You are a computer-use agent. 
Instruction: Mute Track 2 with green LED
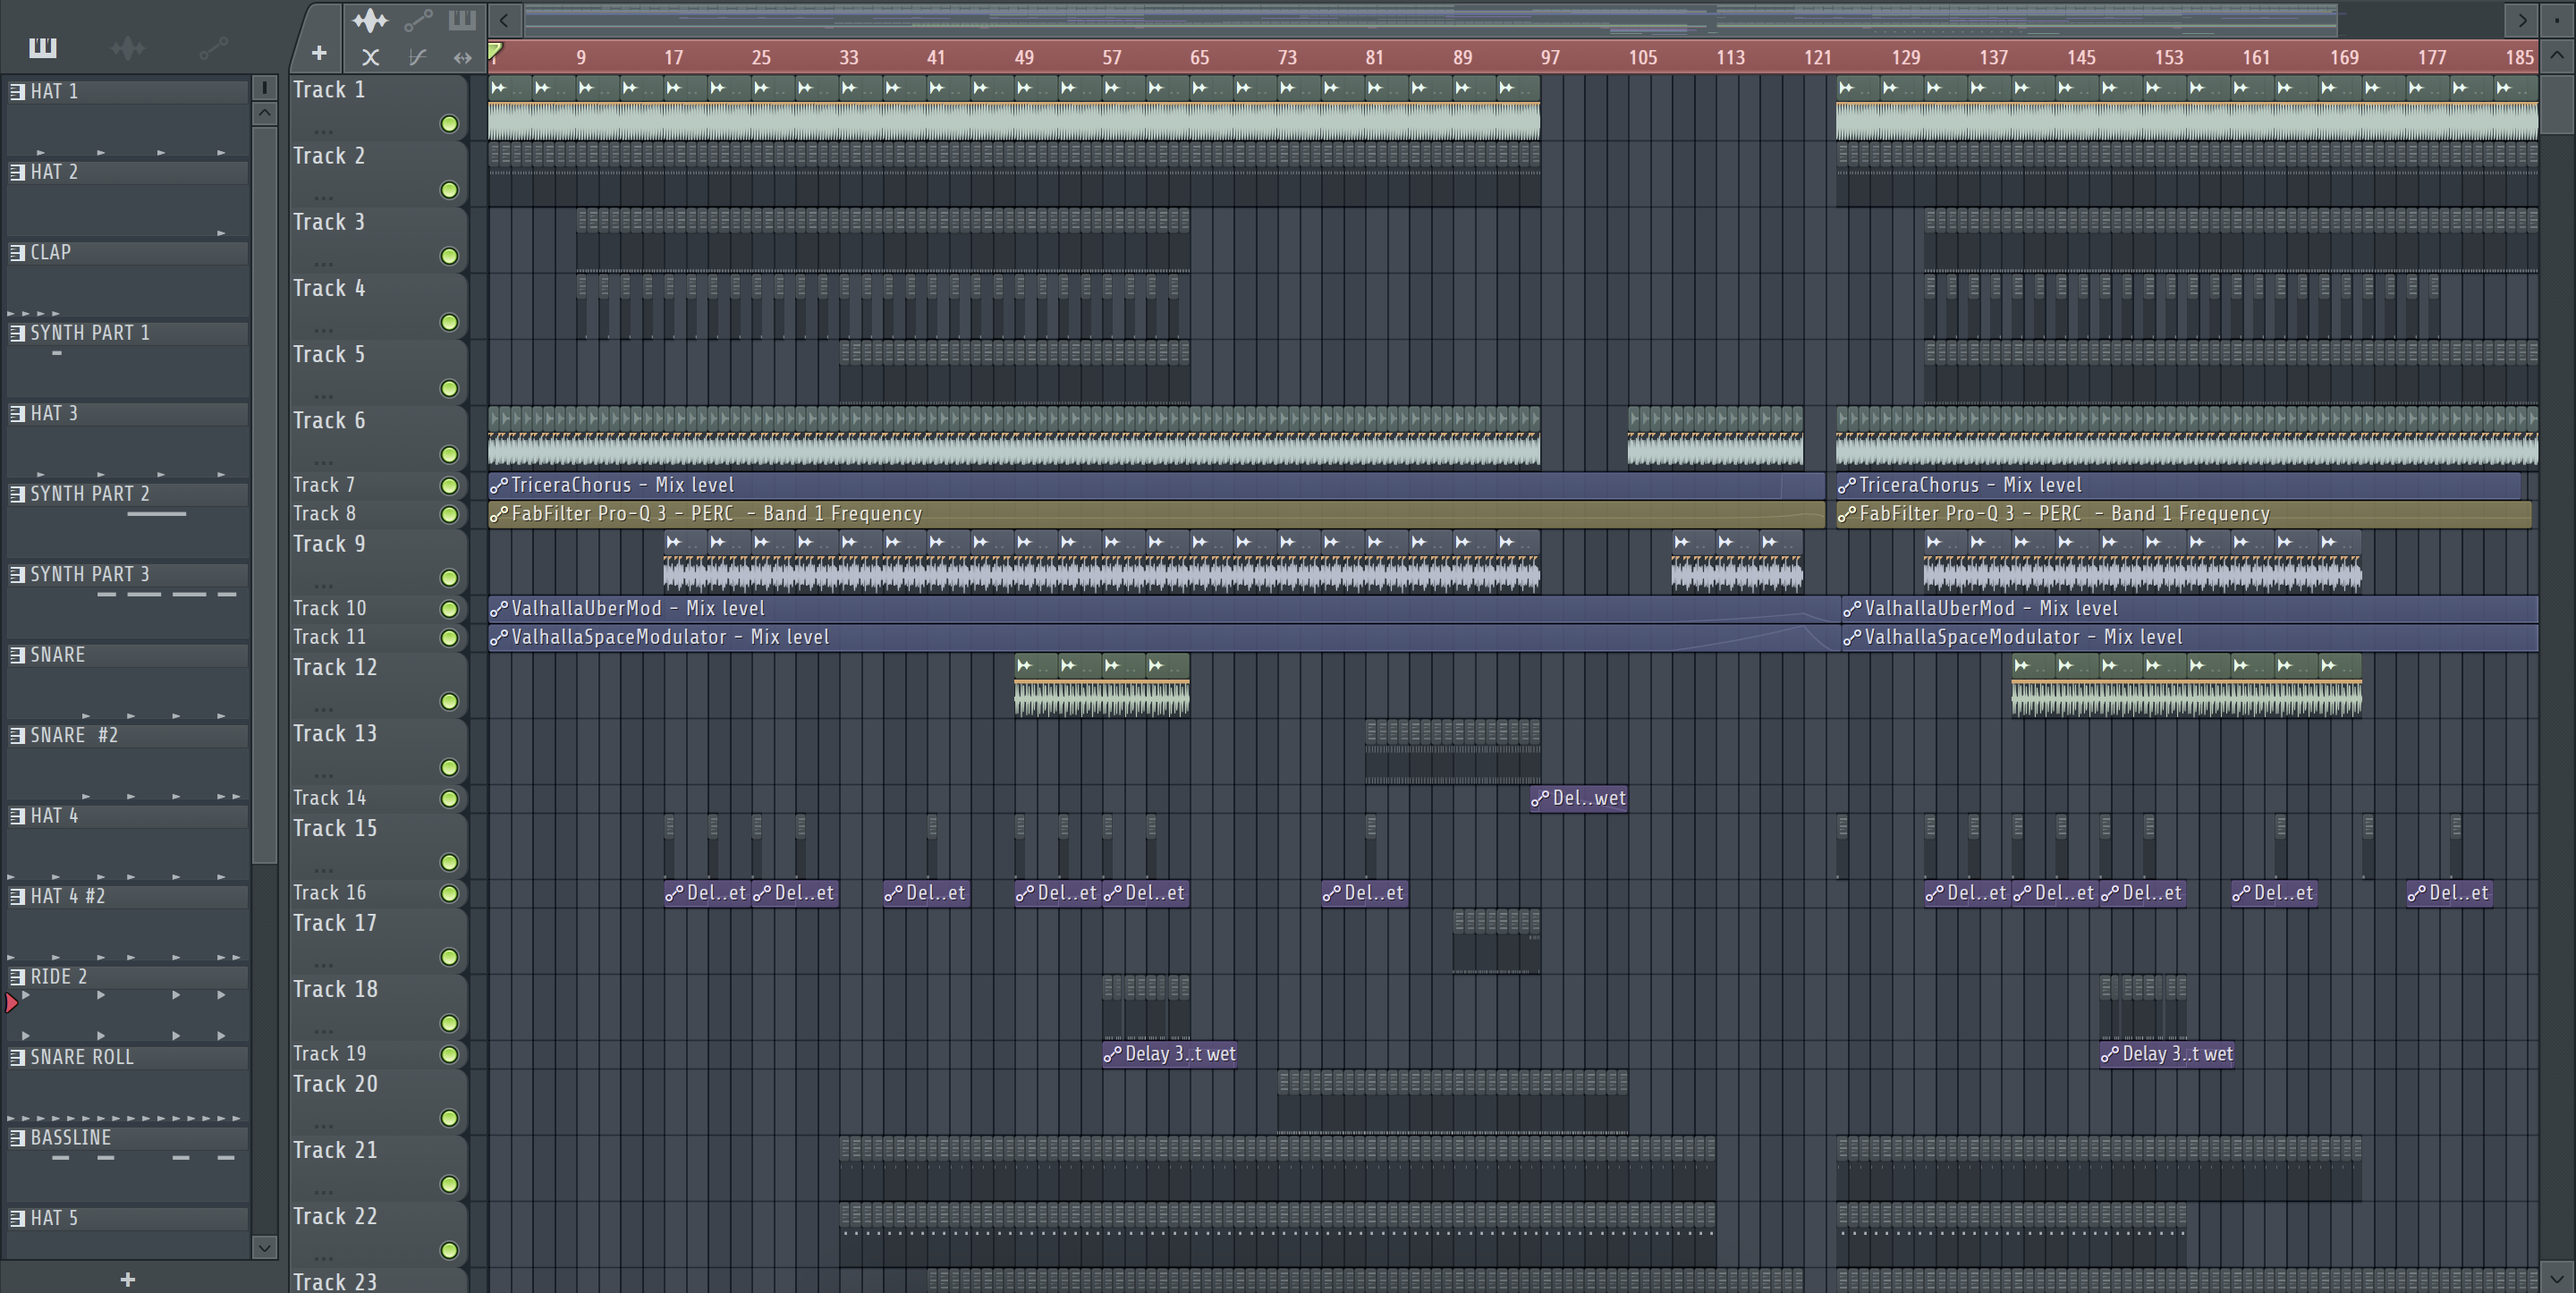click(x=449, y=190)
